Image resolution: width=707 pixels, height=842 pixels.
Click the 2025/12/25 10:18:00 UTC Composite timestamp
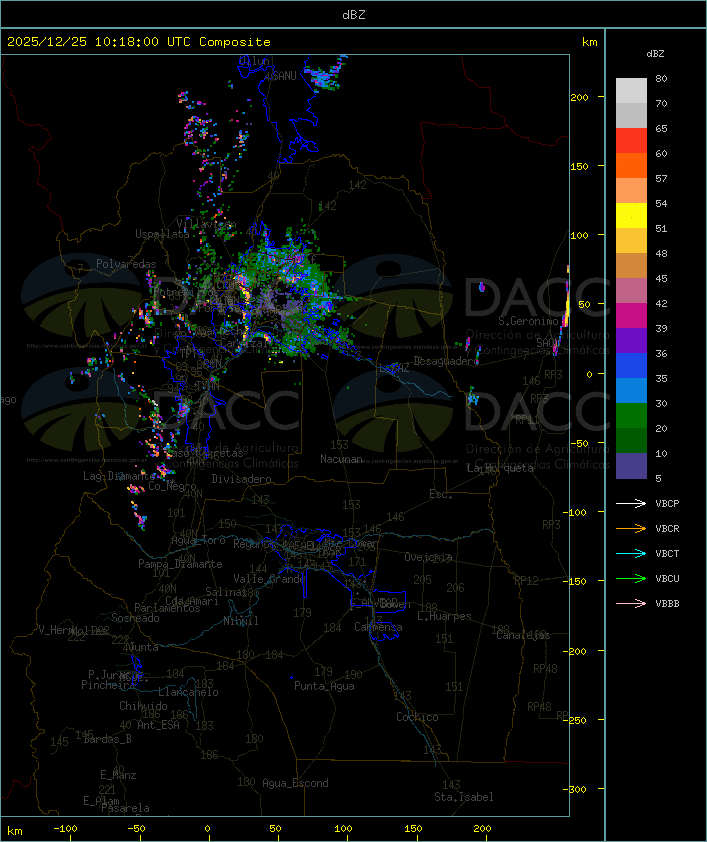tap(139, 41)
